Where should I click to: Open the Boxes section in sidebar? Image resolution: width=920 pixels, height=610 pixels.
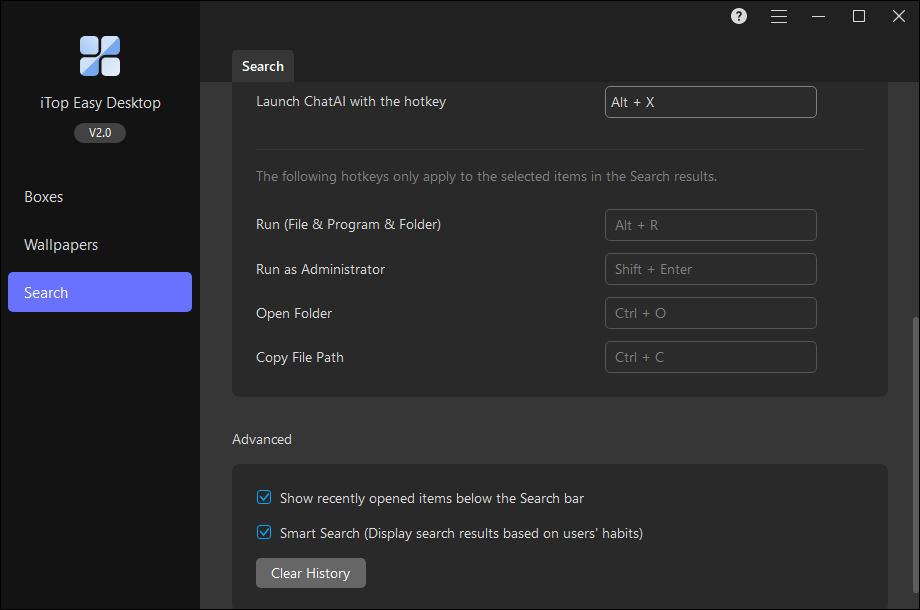tap(44, 197)
